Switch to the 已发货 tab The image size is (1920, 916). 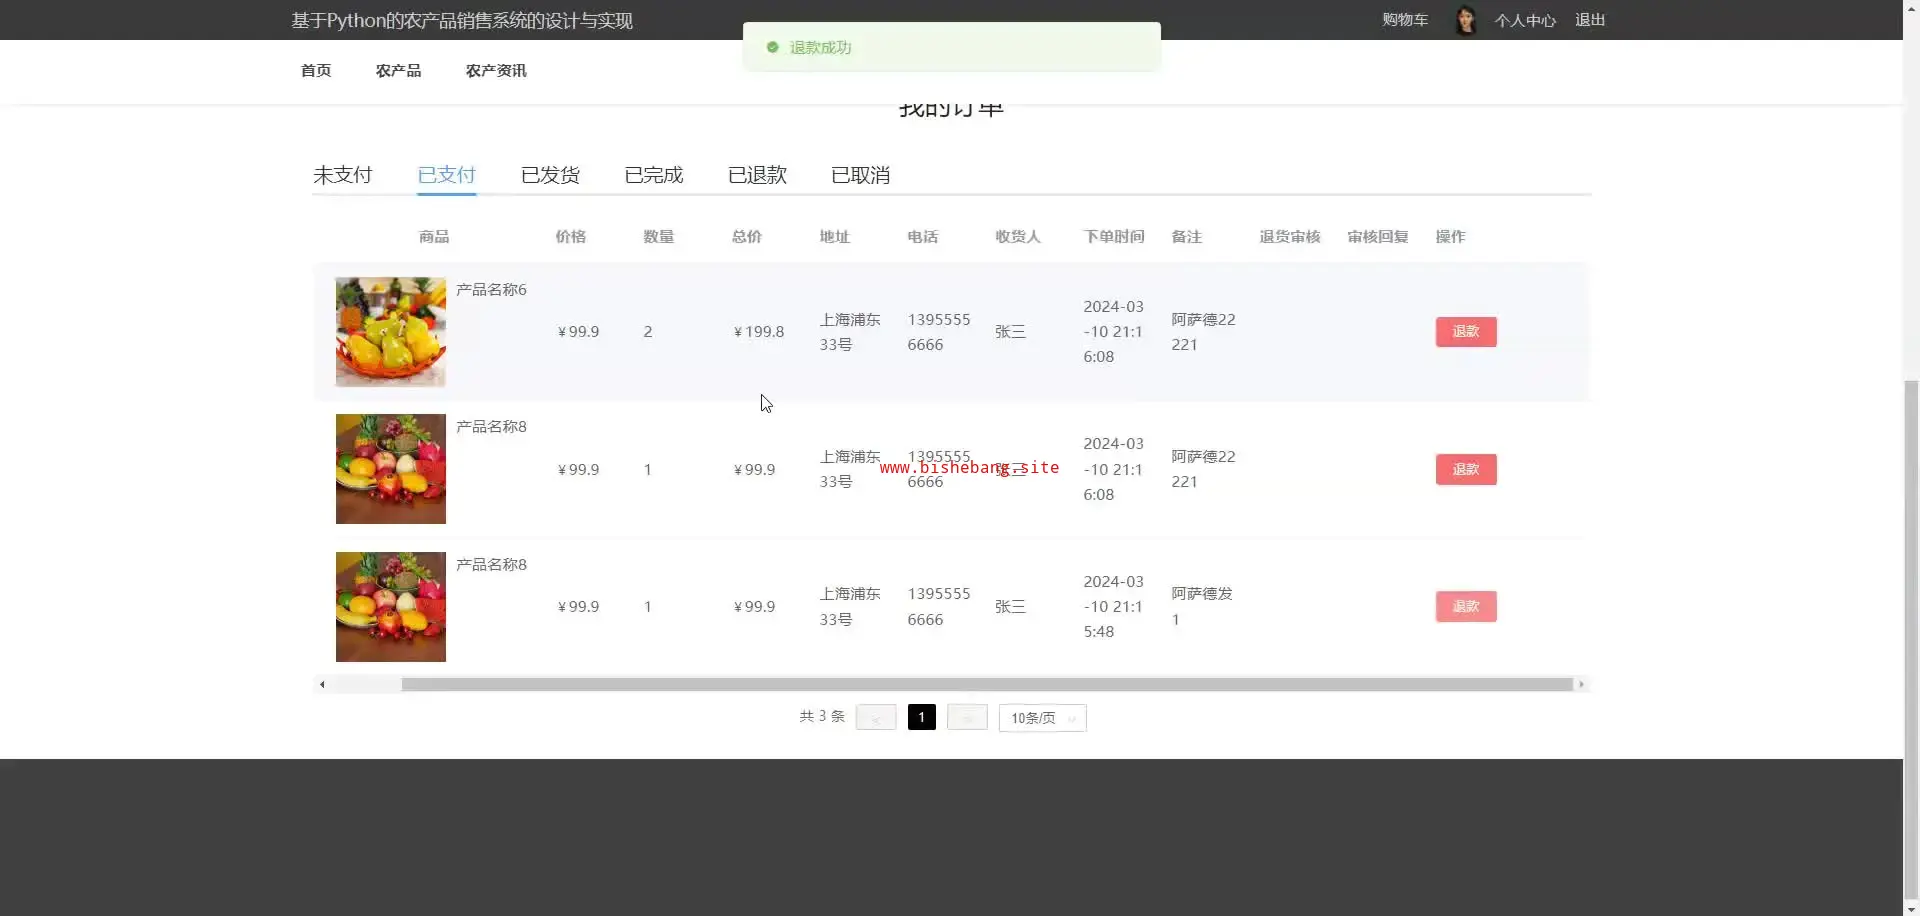click(550, 175)
